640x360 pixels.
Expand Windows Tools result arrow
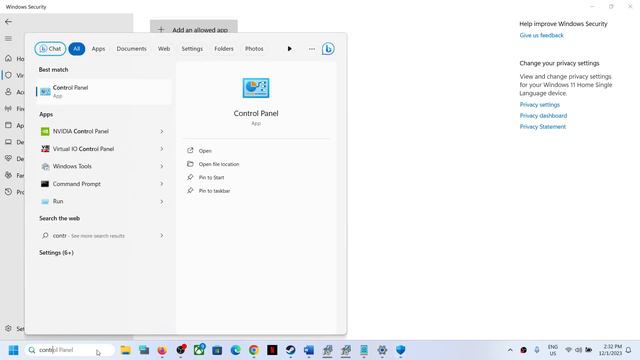pyautogui.click(x=162, y=167)
